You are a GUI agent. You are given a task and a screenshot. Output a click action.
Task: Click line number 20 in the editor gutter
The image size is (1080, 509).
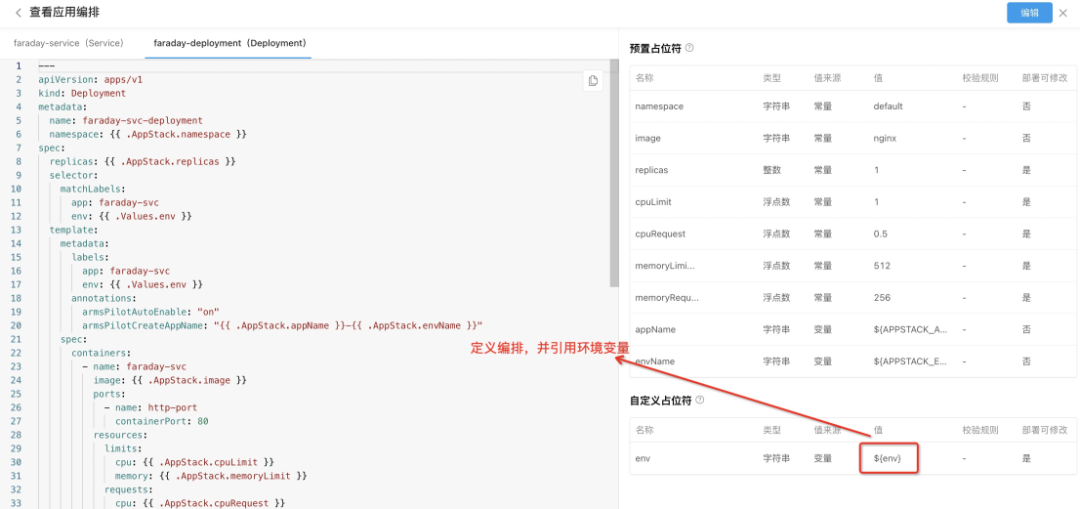(17, 325)
